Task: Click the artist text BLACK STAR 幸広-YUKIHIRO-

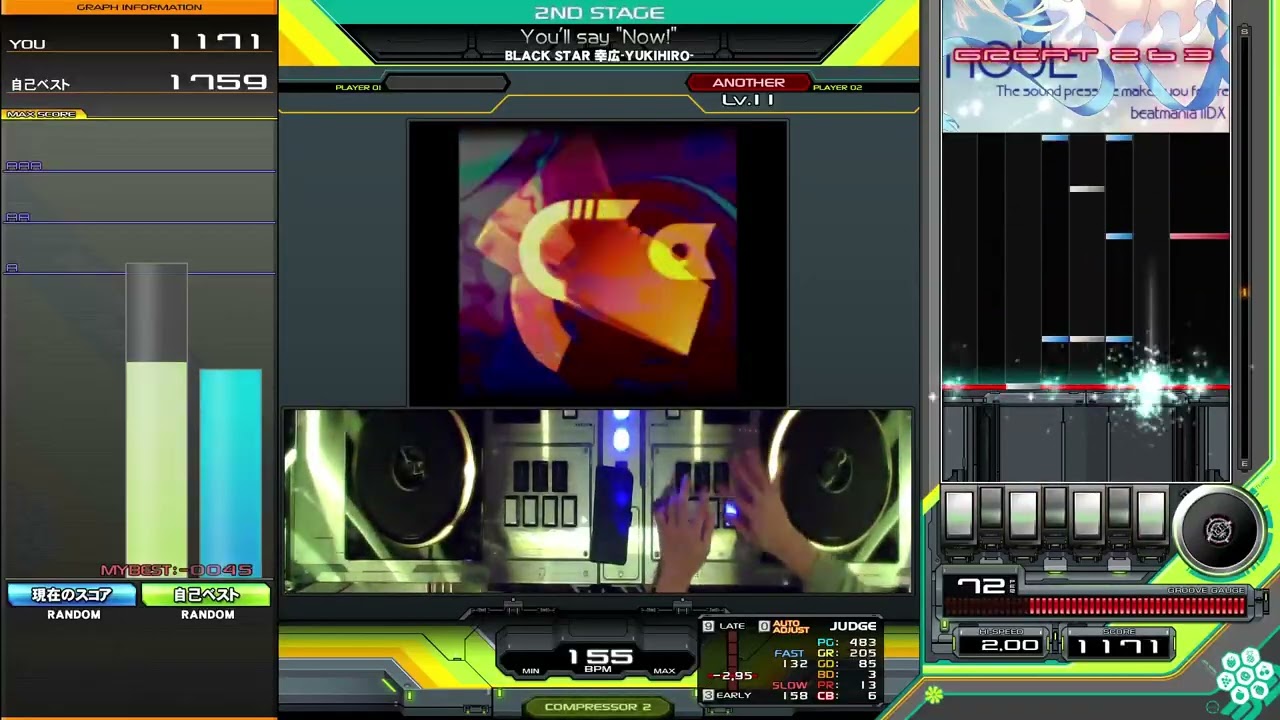Action: [x=598, y=56]
